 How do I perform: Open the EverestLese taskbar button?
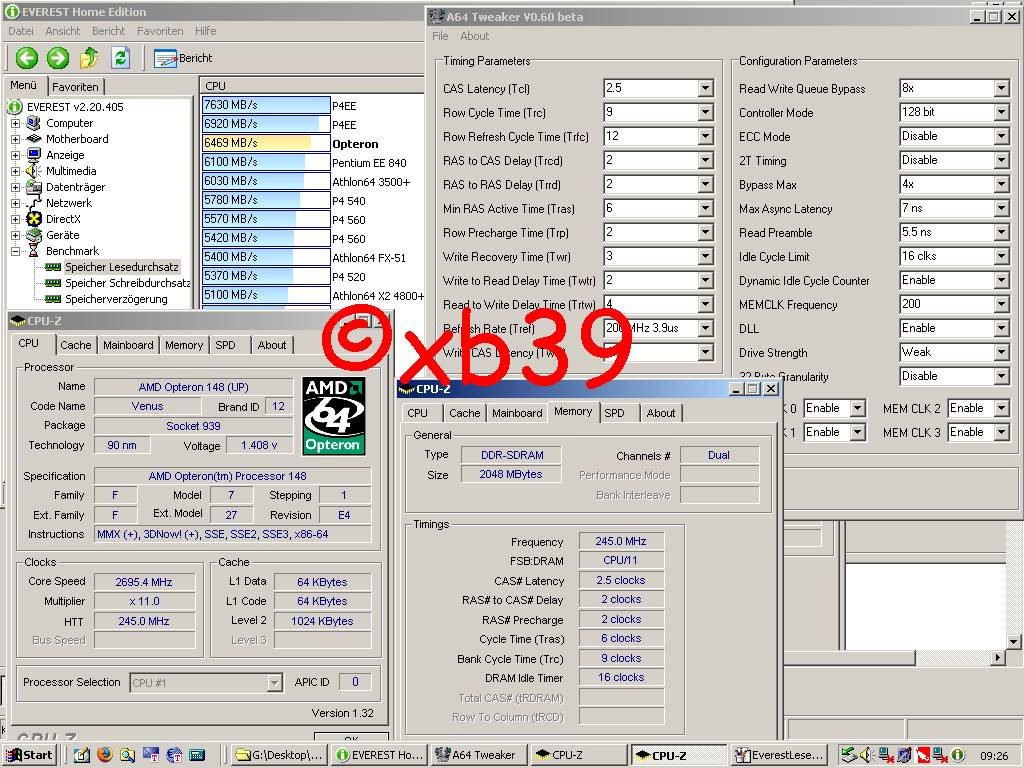779,755
